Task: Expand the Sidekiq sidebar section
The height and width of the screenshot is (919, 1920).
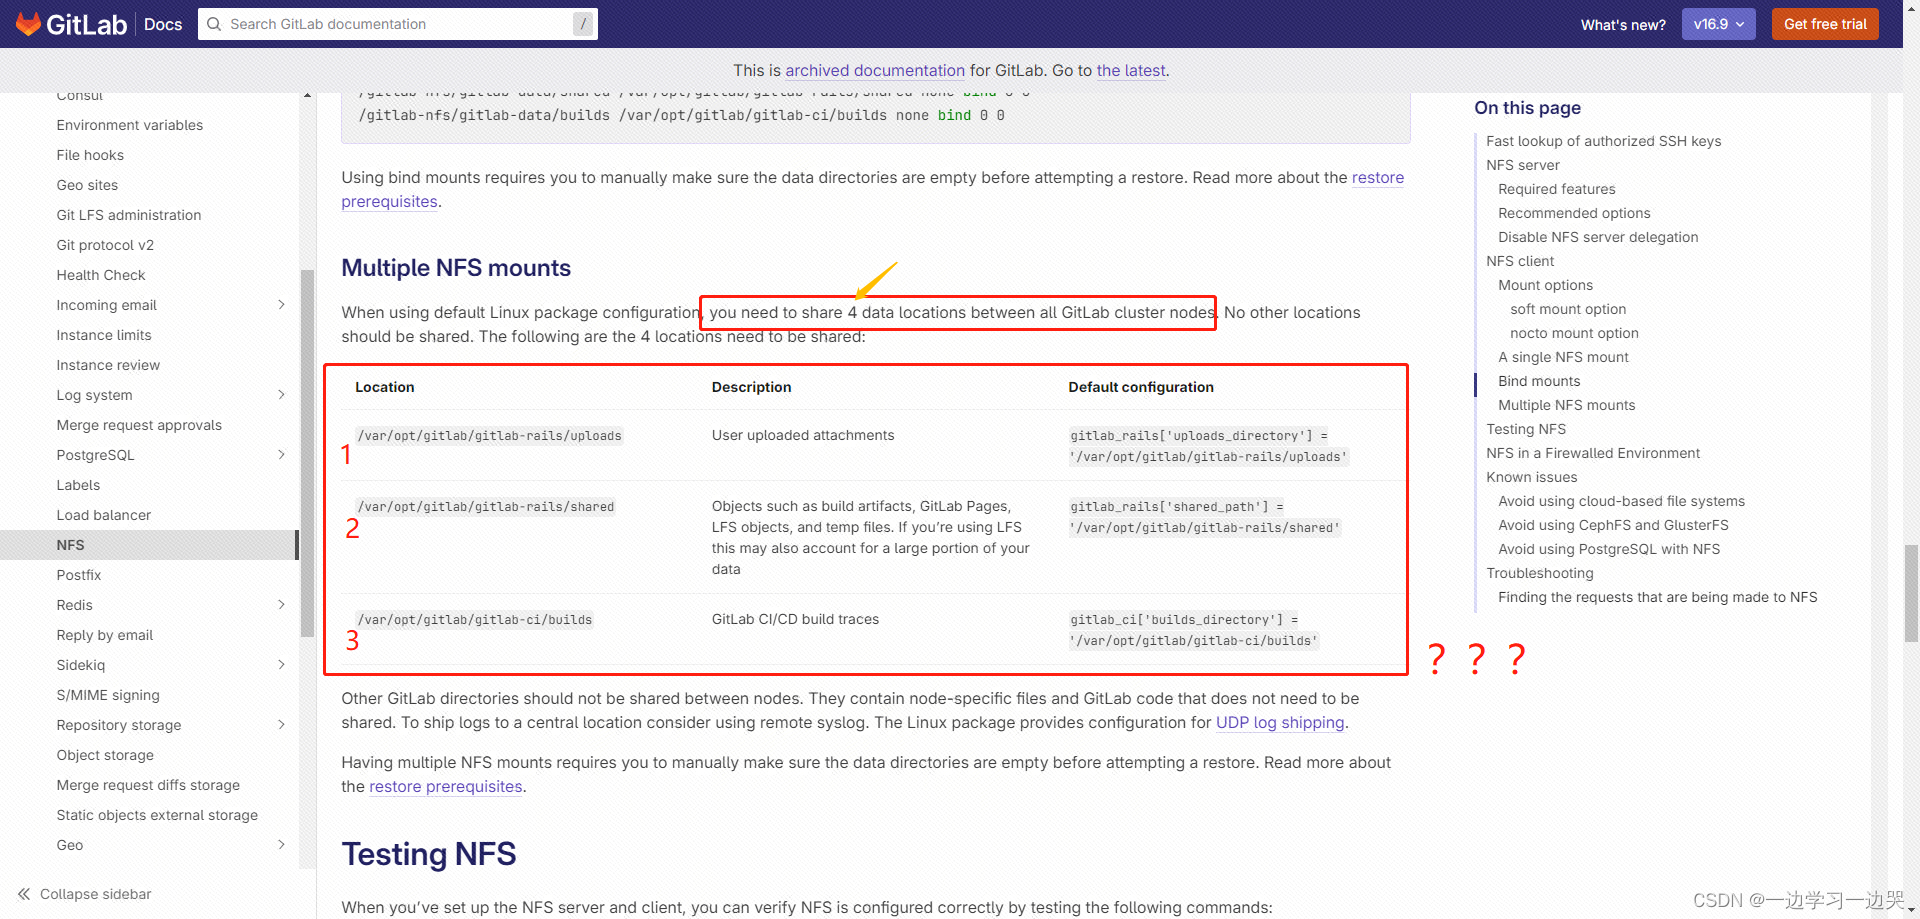Action: click(x=281, y=665)
